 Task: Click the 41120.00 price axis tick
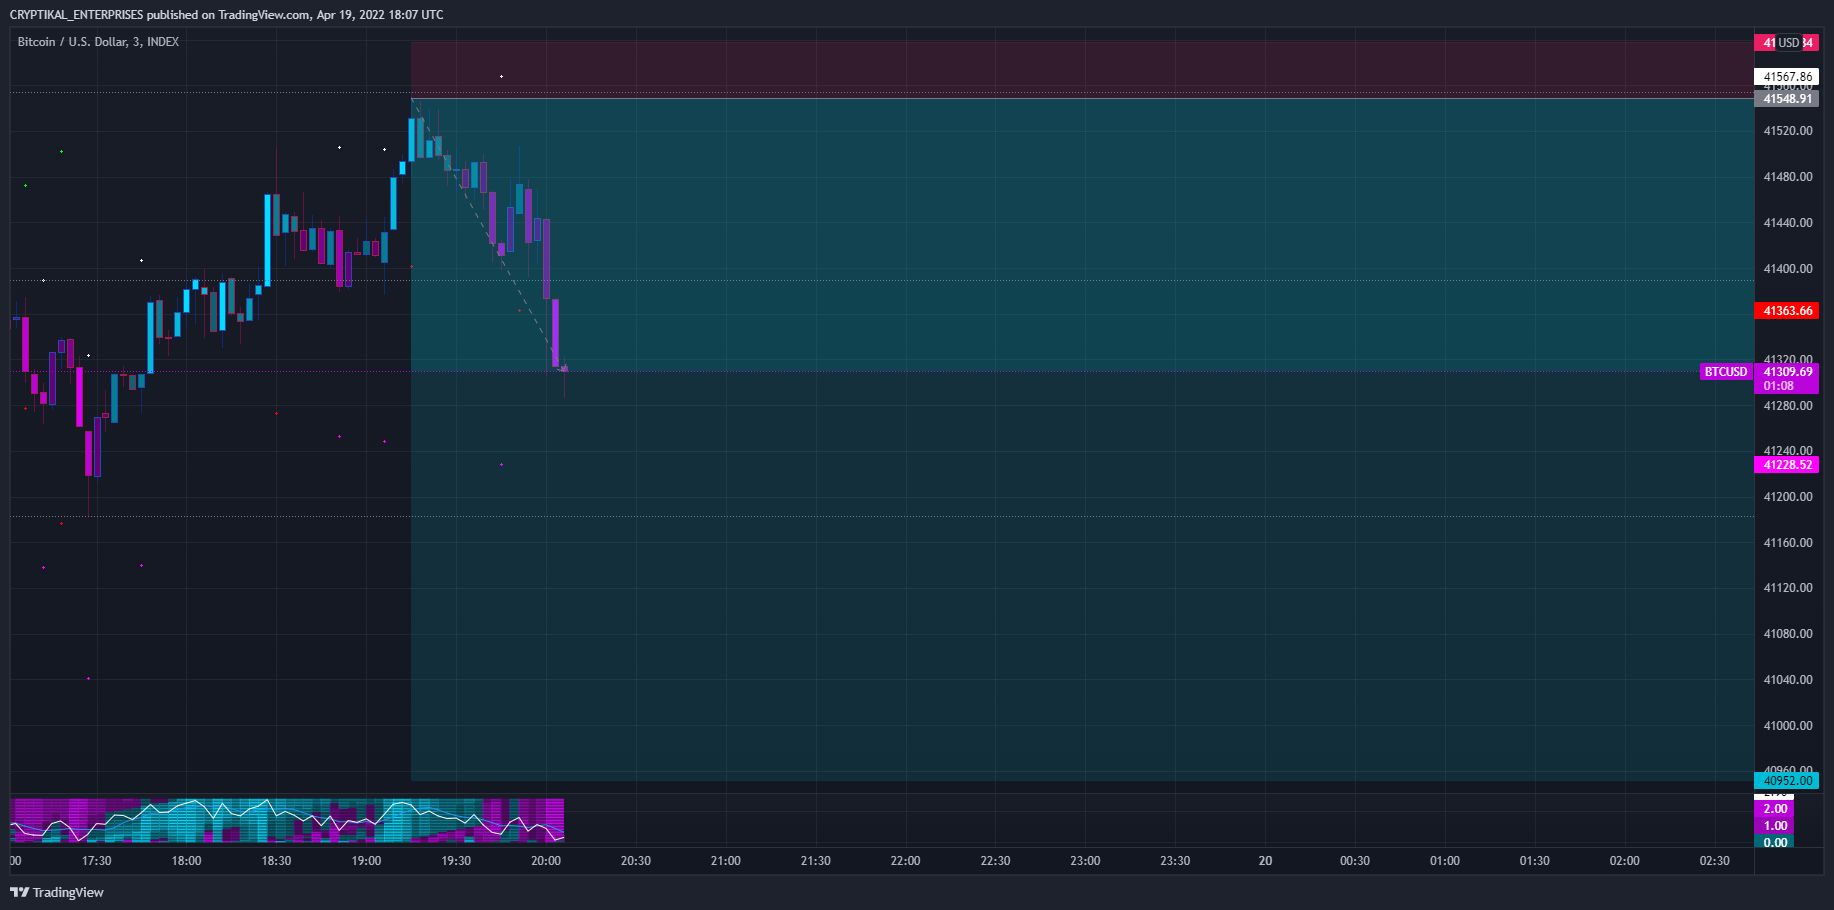click(x=1788, y=588)
